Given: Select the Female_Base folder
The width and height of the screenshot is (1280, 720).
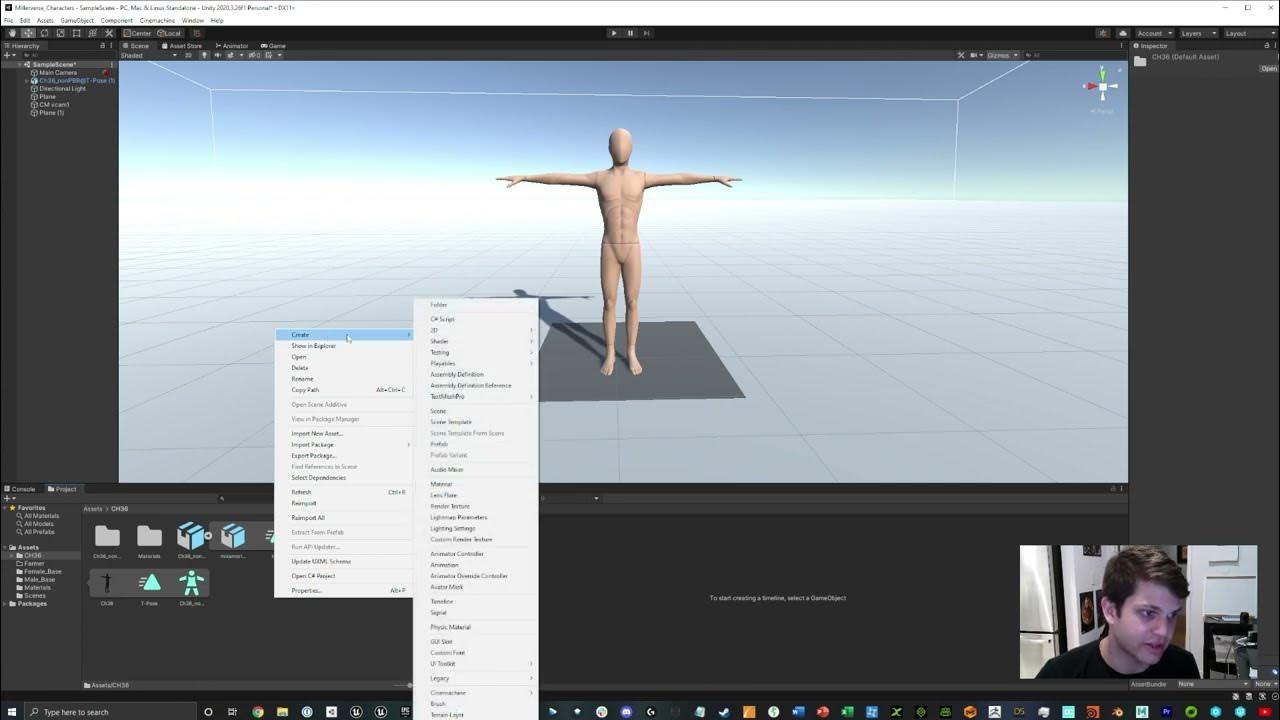Looking at the screenshot, I should click(42, 572).
